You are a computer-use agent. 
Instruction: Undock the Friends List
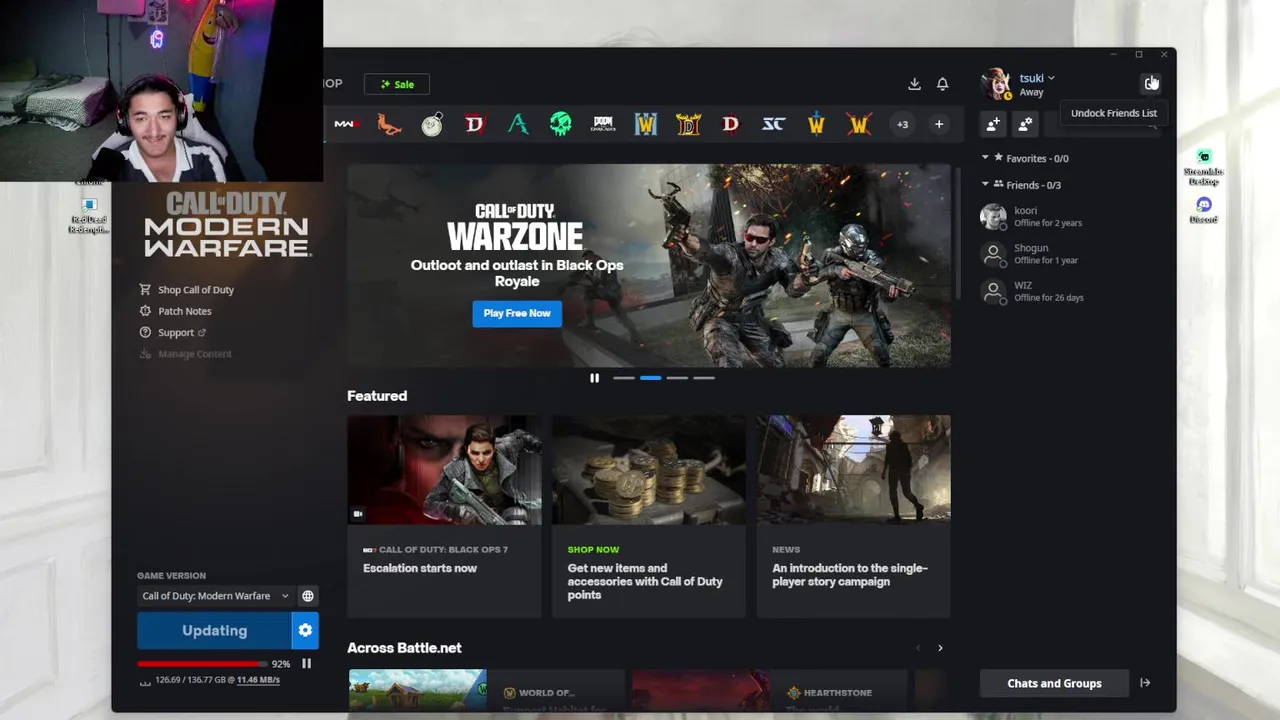[1150, 83]
